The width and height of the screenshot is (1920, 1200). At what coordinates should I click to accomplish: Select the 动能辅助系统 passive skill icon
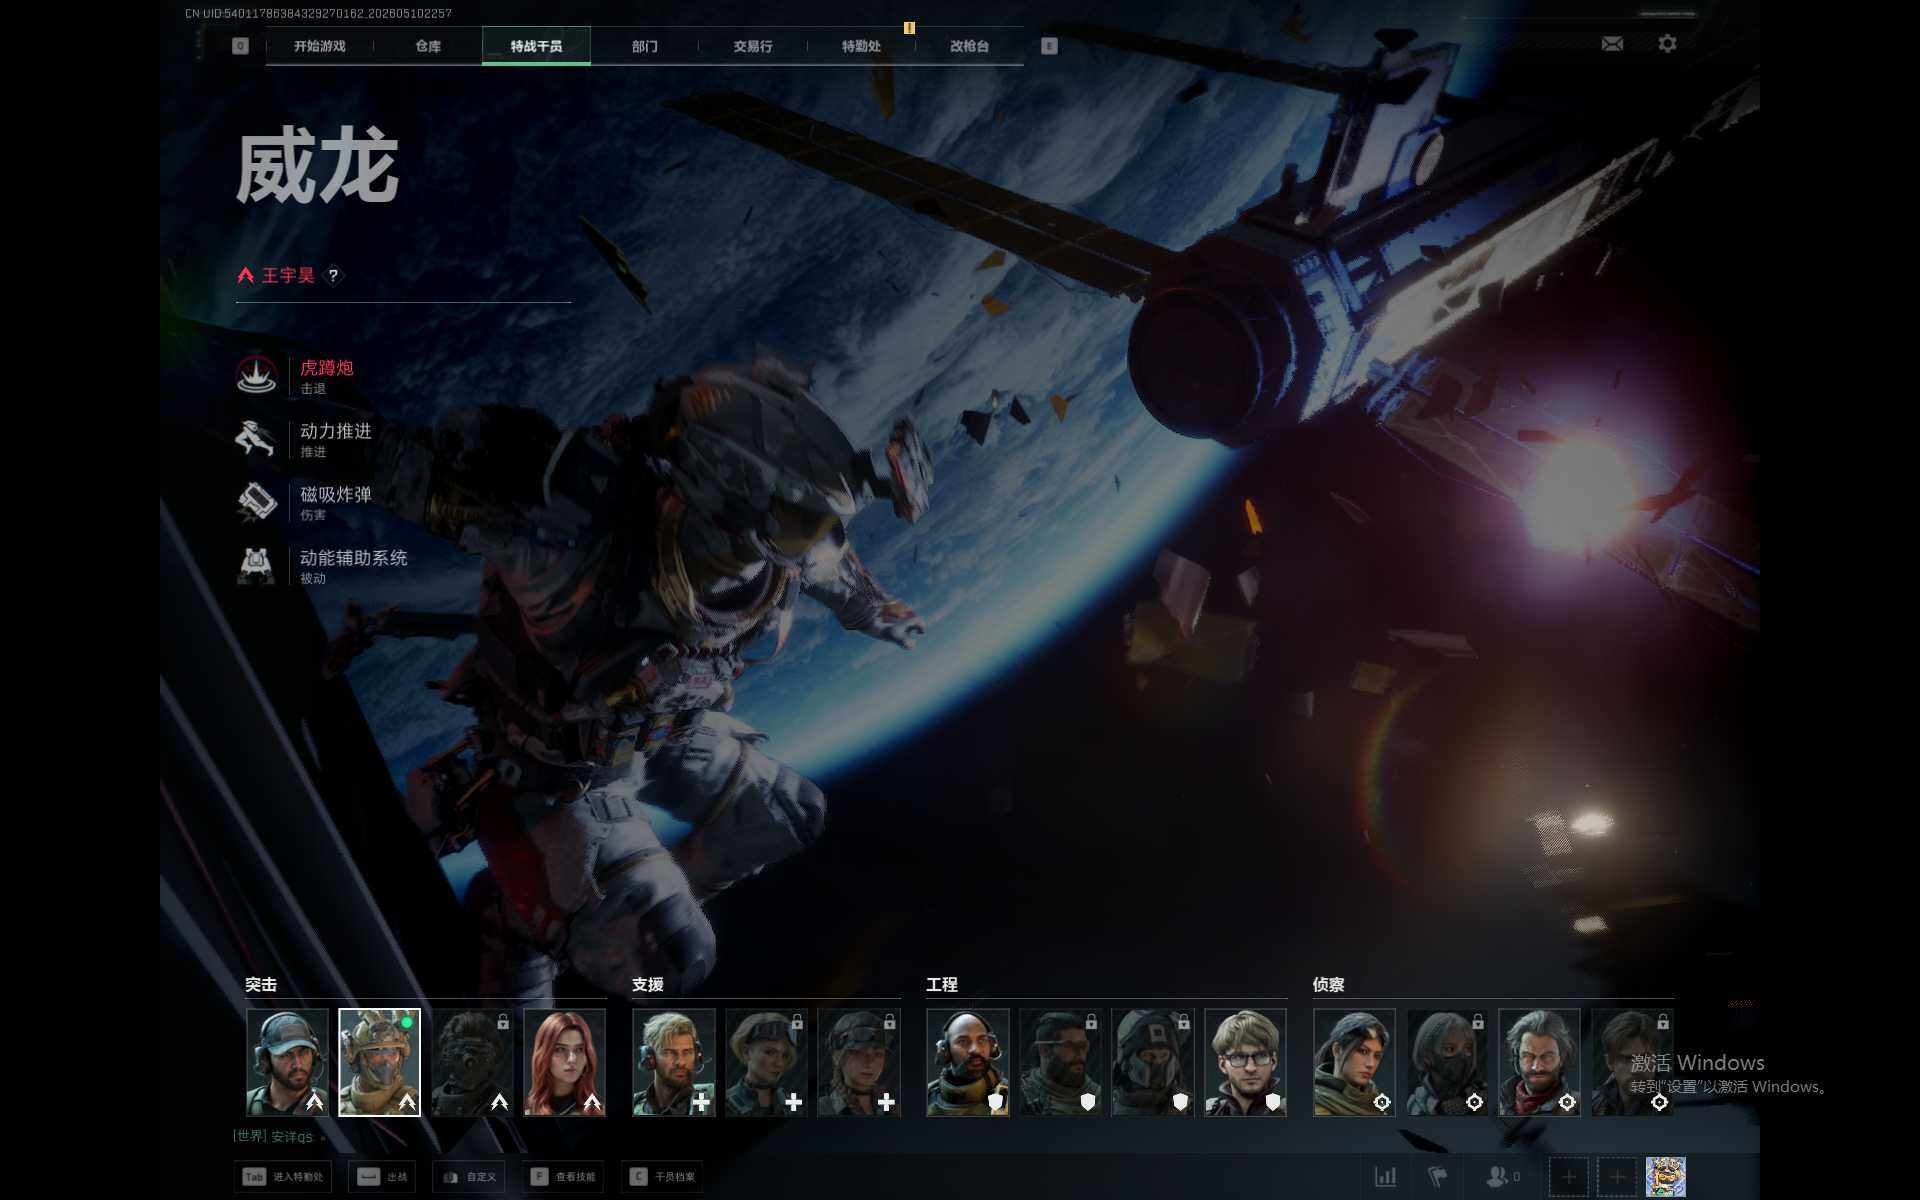256,565
